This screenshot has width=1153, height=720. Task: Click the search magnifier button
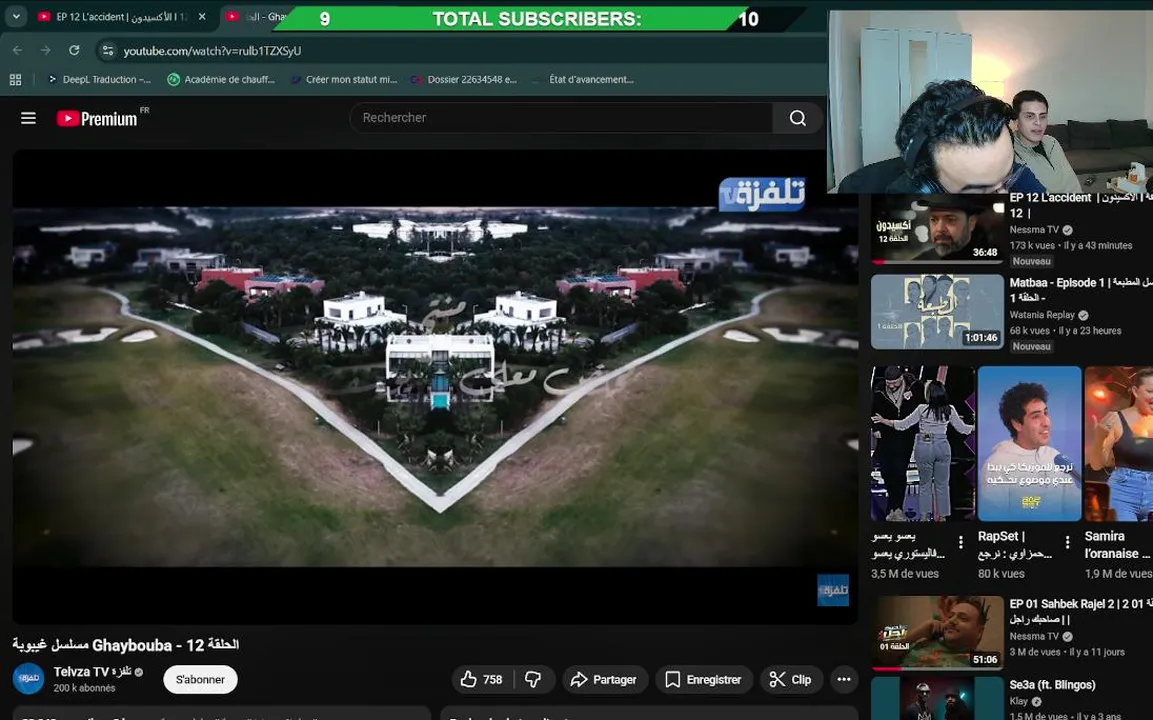798,118
